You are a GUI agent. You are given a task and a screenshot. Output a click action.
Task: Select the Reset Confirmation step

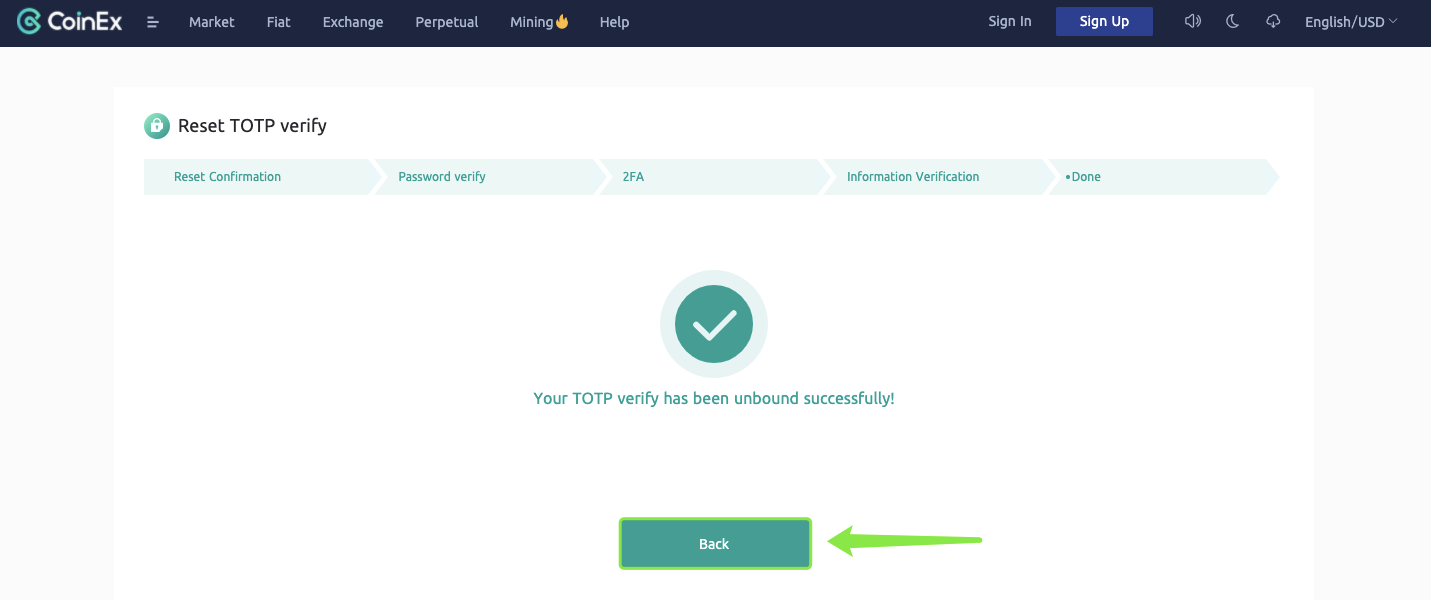coord(227,177)
